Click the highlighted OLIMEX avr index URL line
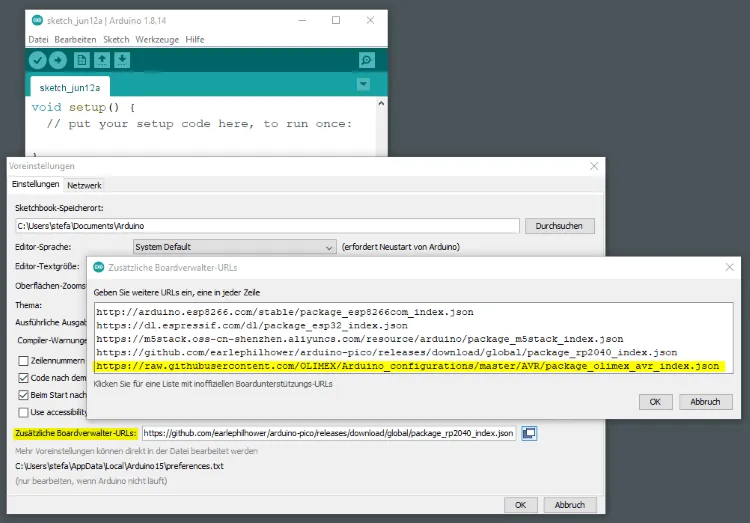 coord(410,366)
